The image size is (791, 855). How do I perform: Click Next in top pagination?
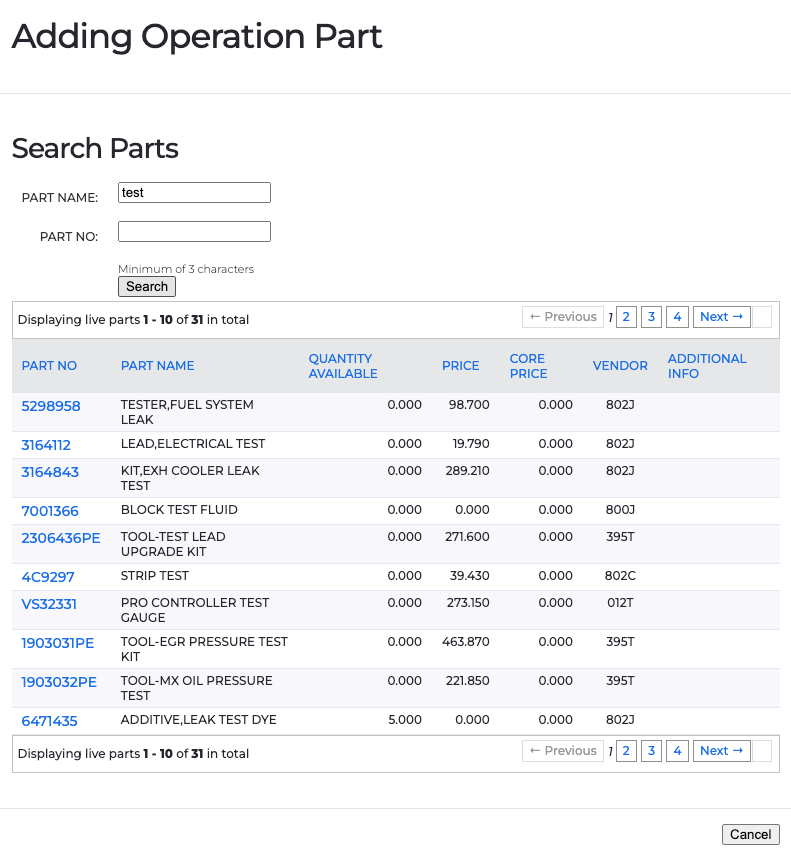coord(721,317)
